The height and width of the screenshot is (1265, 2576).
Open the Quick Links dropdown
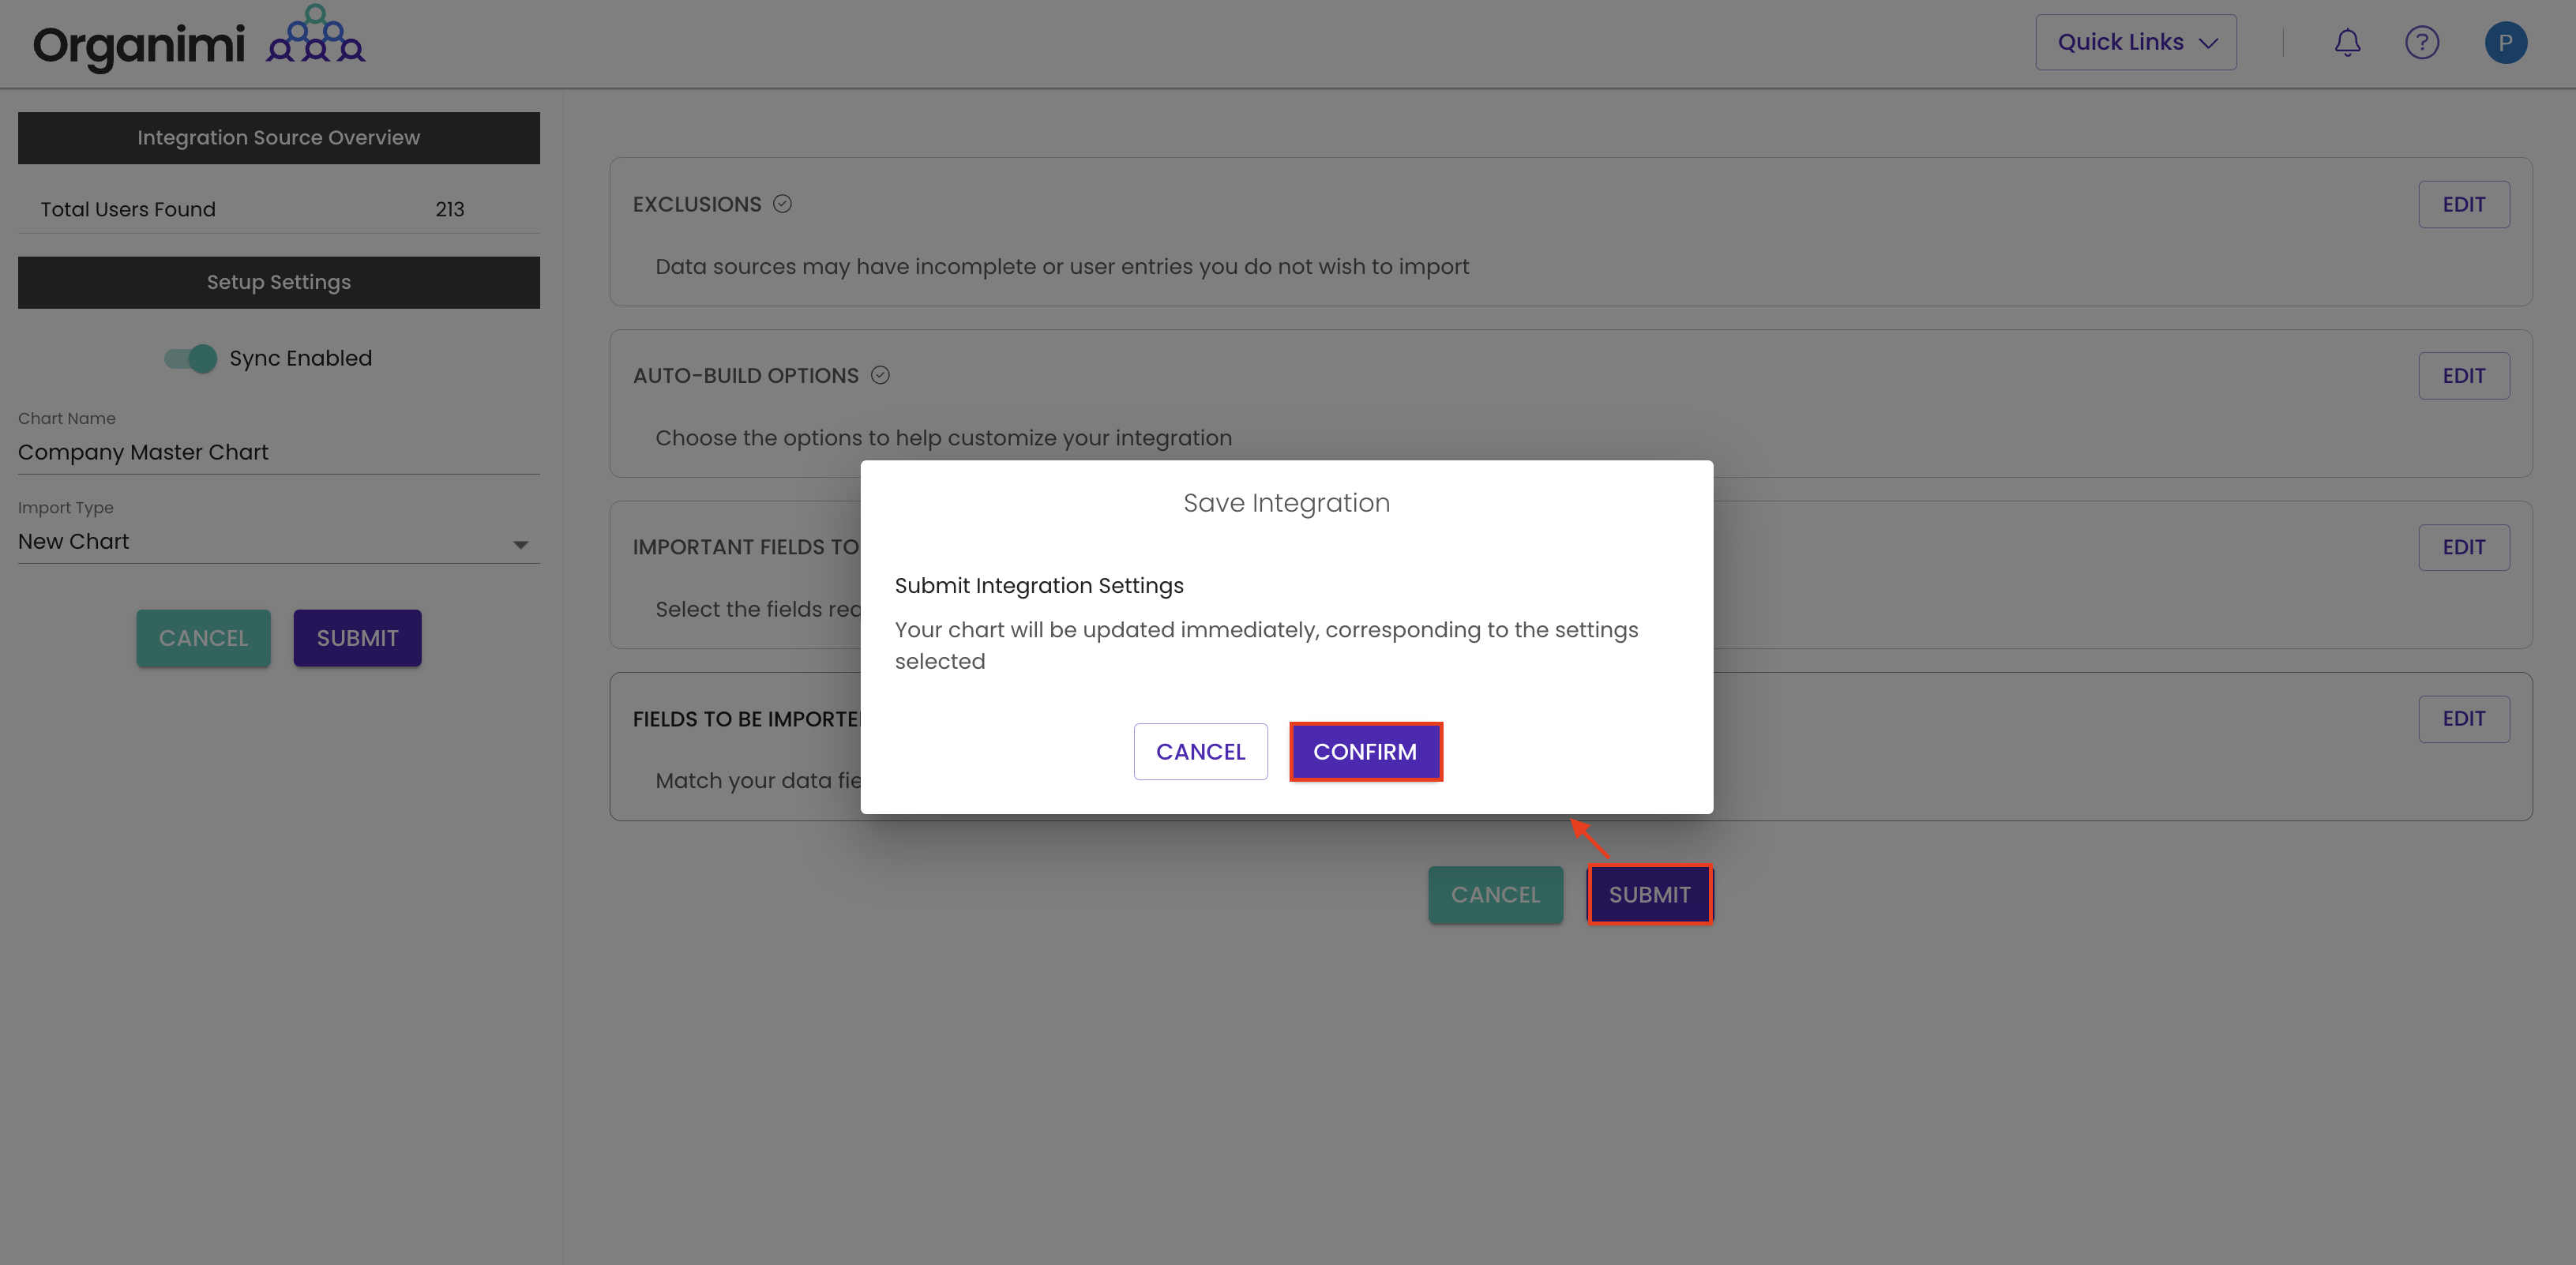tap(2136, 42)
